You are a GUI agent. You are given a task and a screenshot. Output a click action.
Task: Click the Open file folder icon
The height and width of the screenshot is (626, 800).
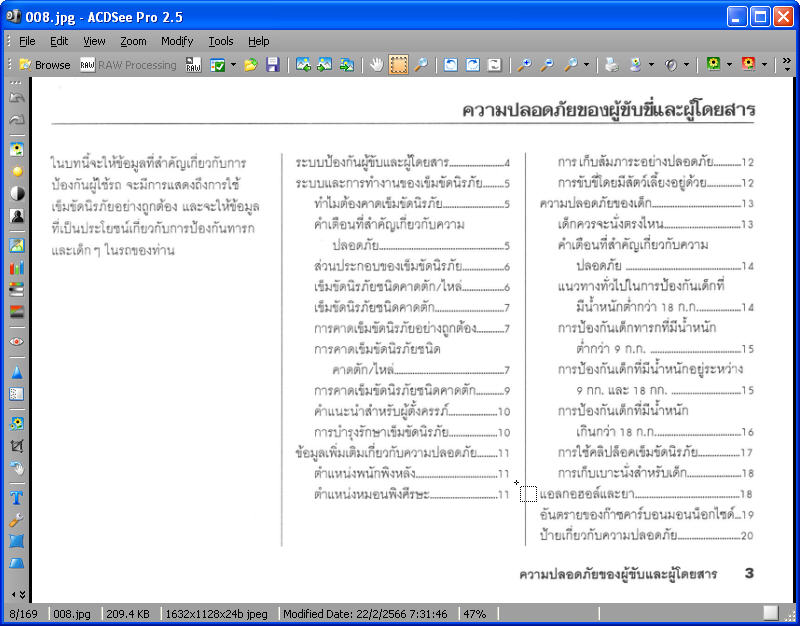pos(251,65)
